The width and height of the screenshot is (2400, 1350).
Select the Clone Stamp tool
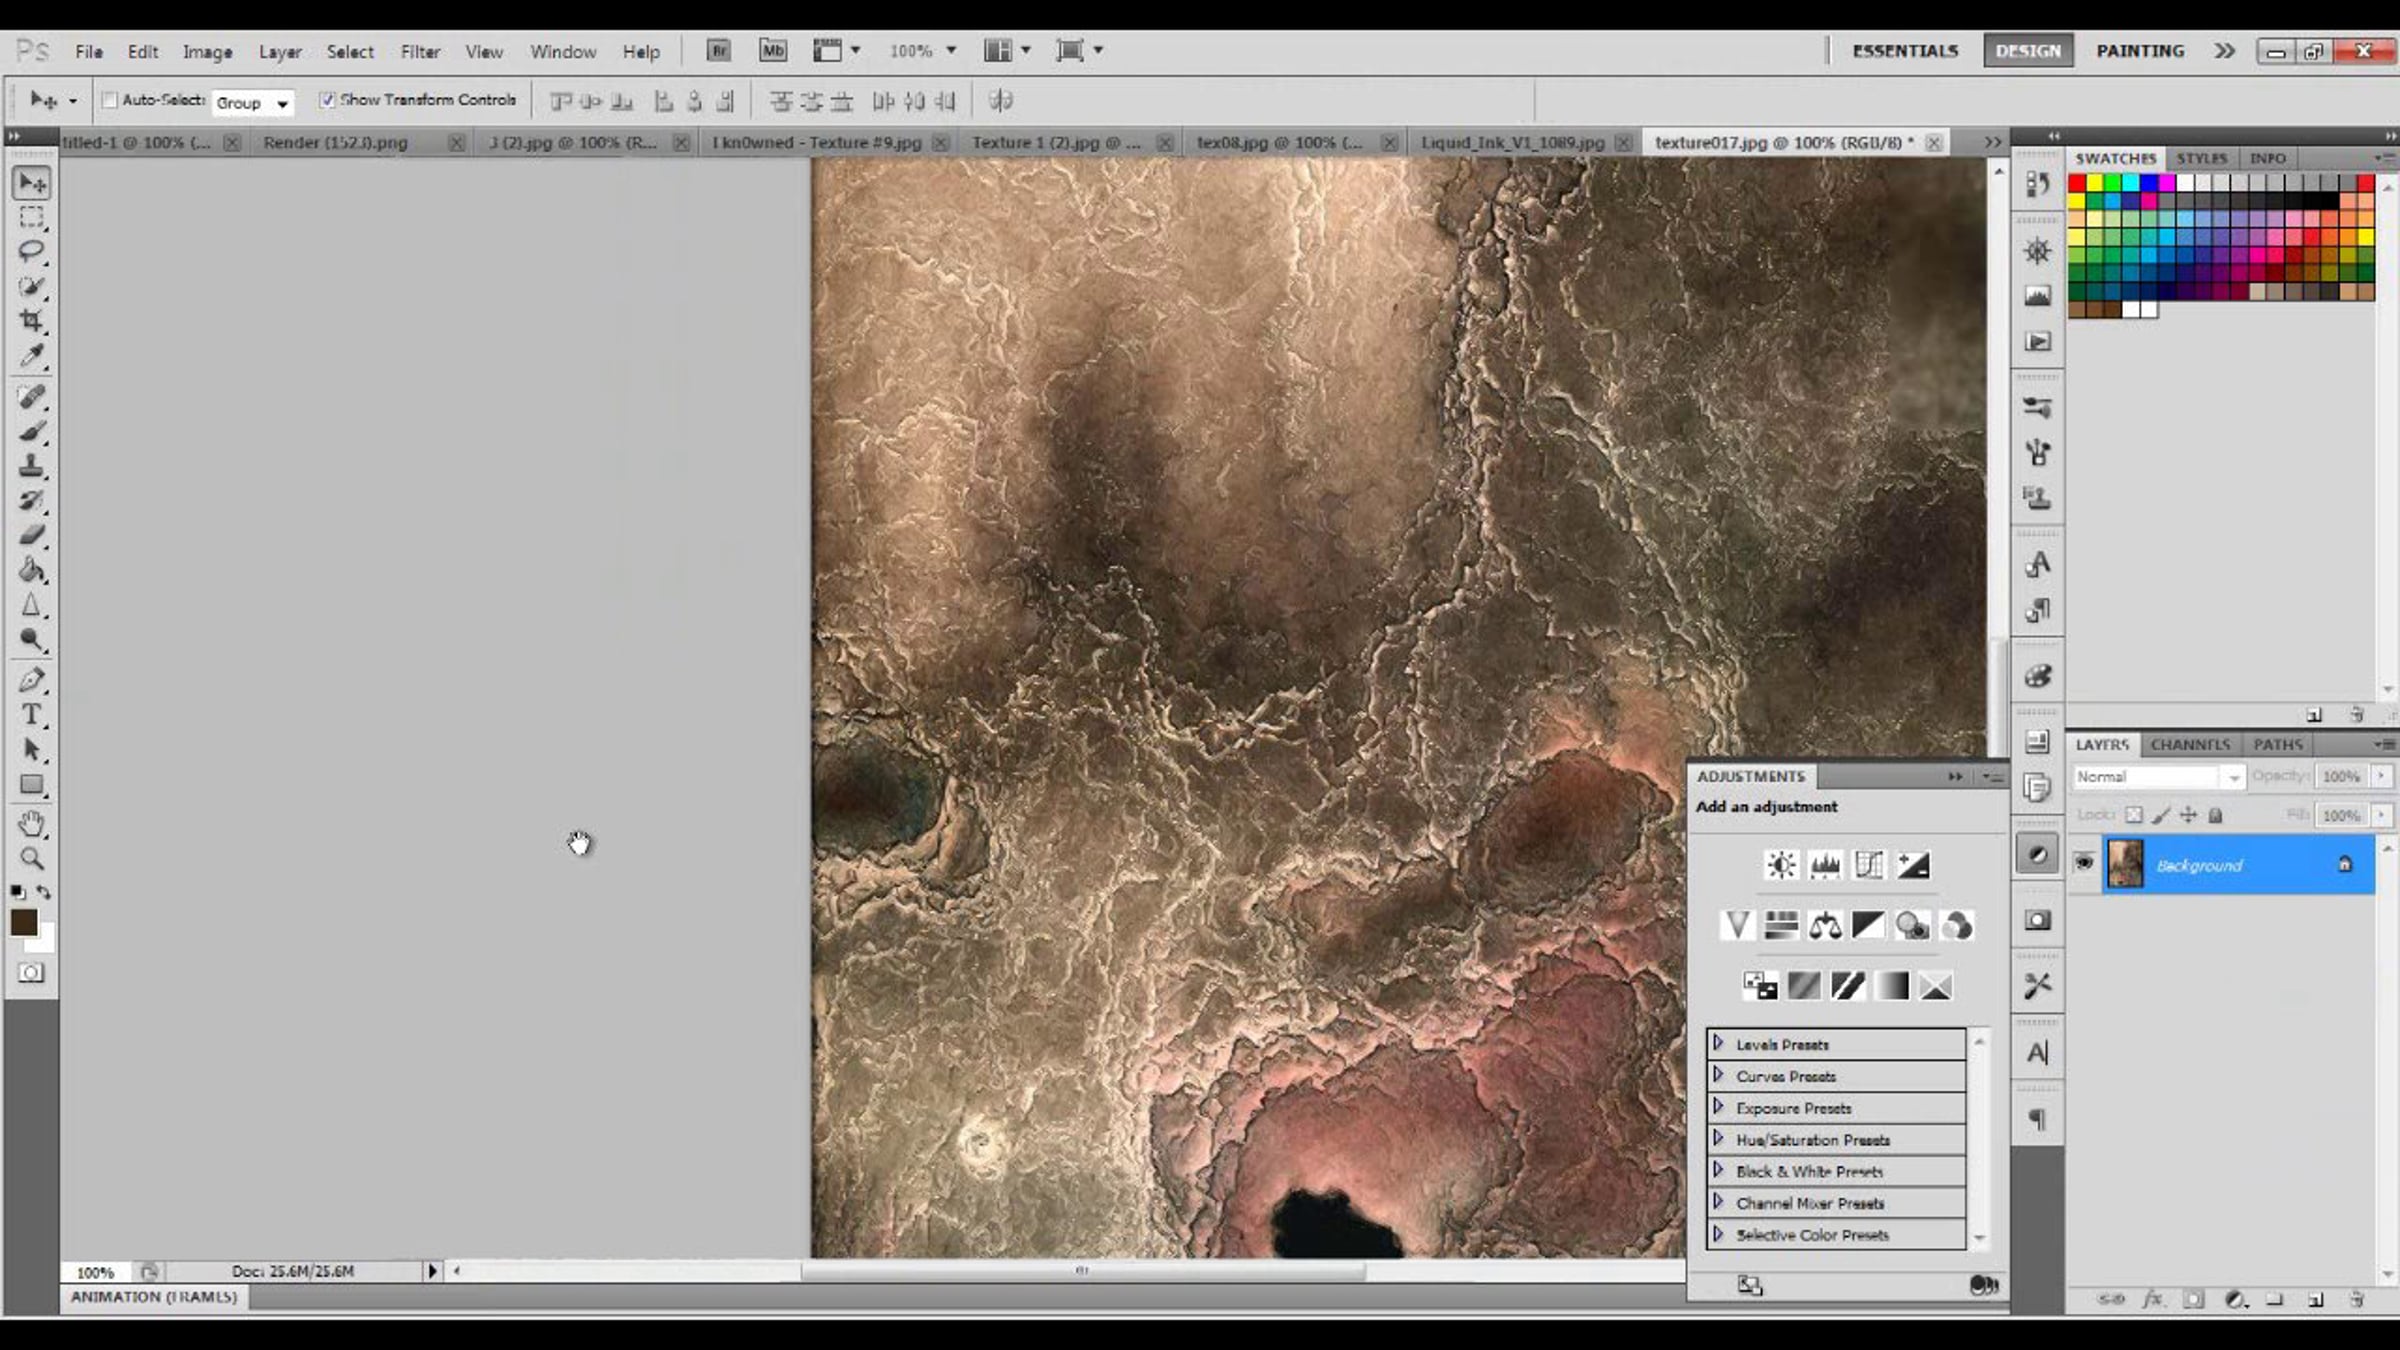(x=31, y=466)
